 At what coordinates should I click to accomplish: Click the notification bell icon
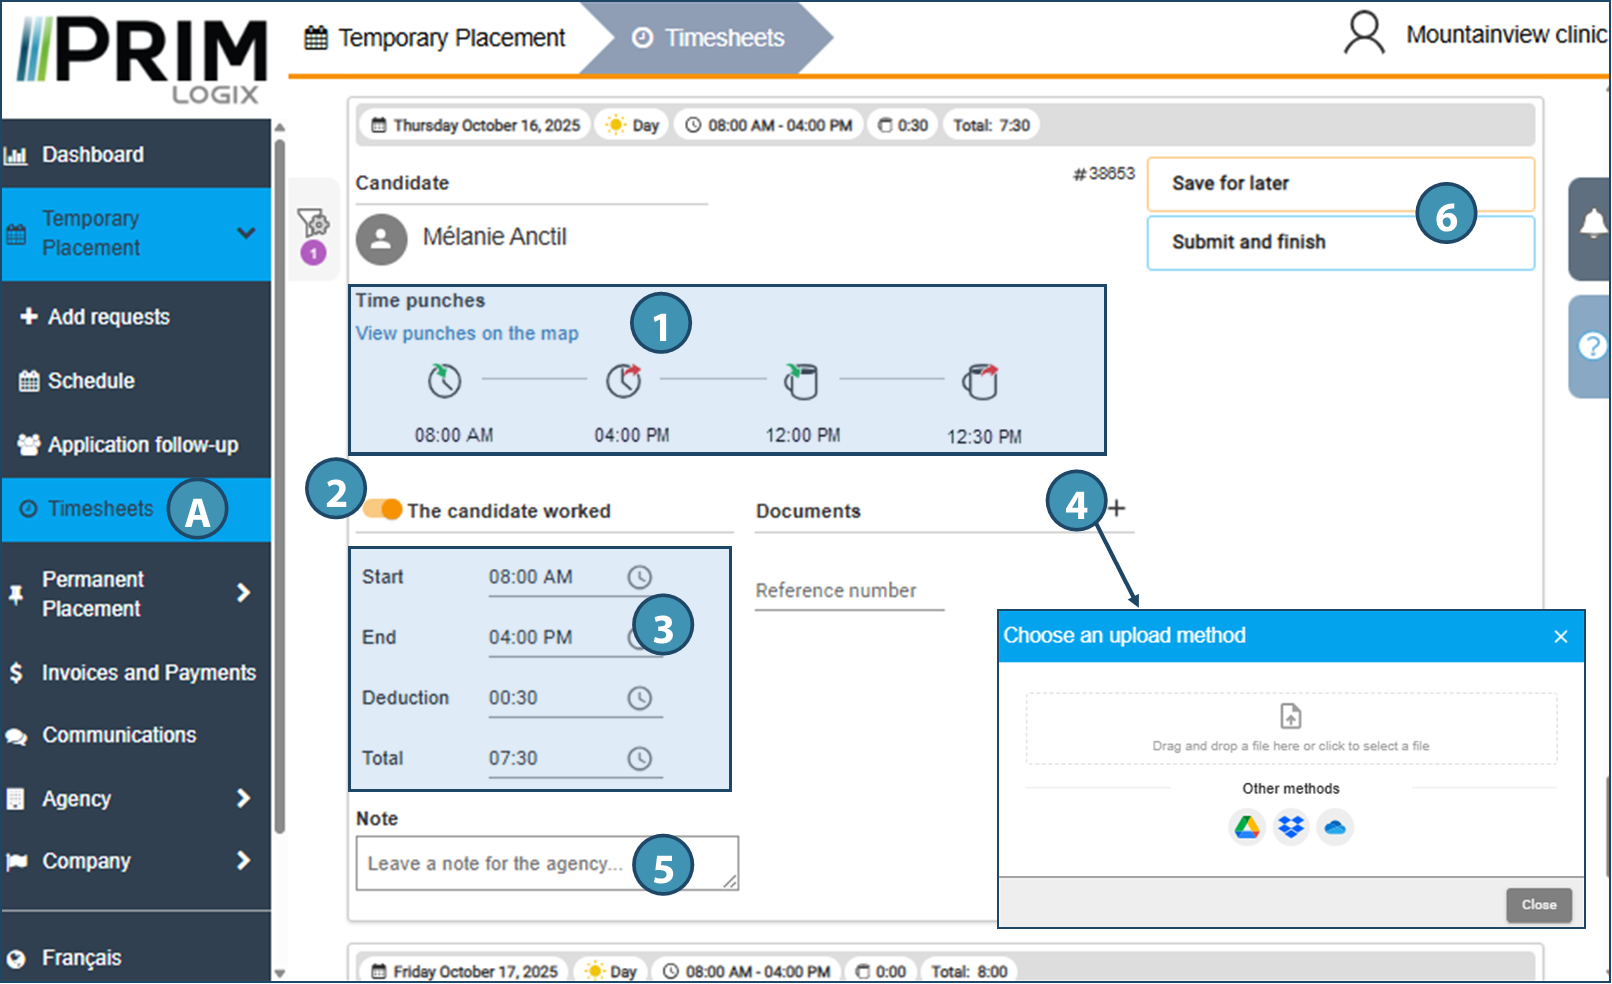coord(1592,224)
